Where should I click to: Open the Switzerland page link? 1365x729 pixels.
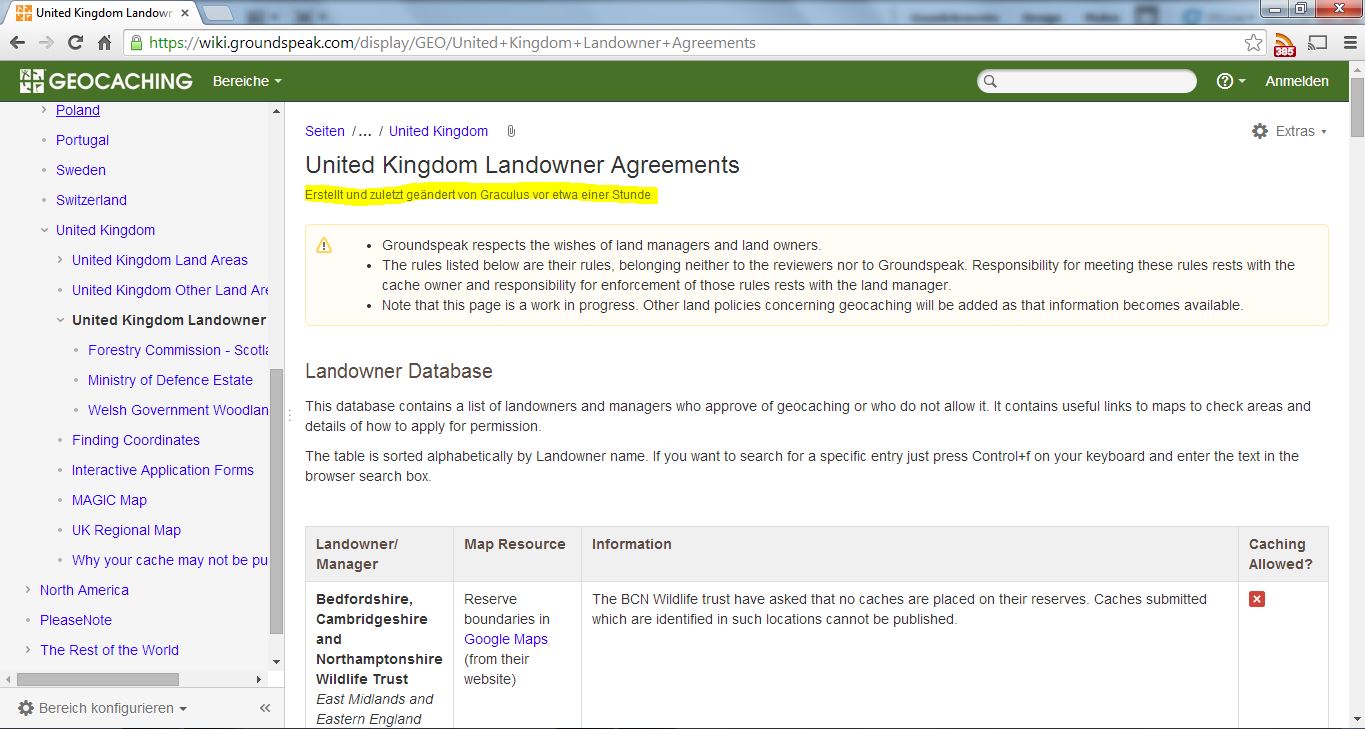pyautogui.click(x=91, y=200)
